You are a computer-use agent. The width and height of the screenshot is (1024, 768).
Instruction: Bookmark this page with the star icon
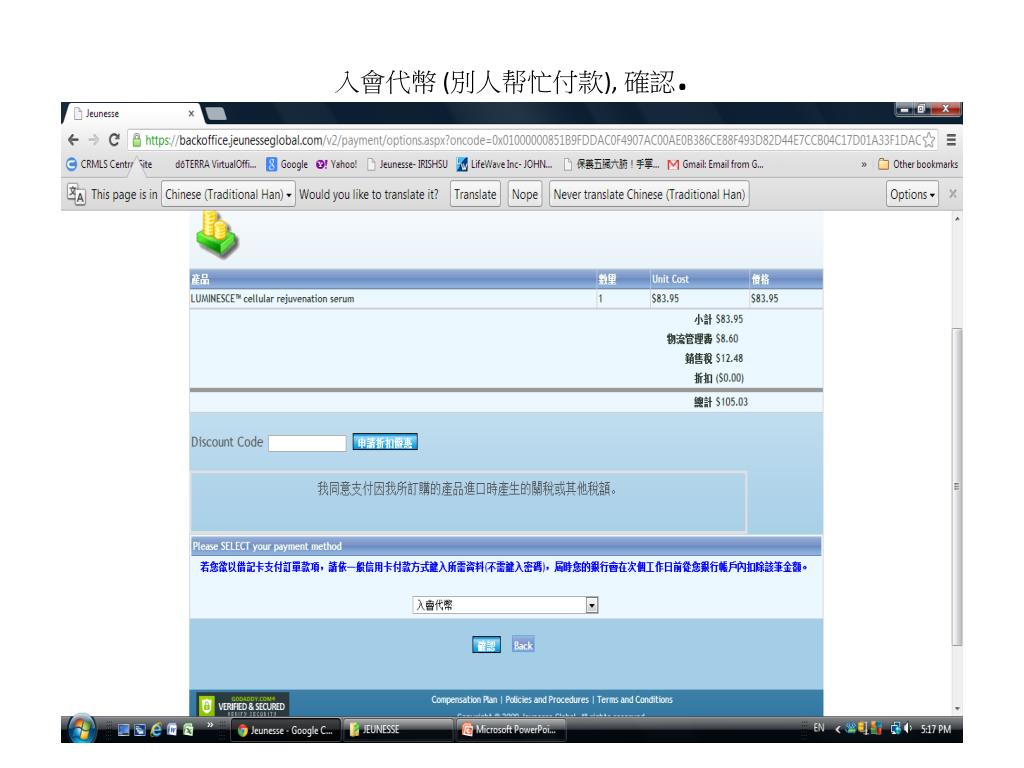tap(929, 140)
